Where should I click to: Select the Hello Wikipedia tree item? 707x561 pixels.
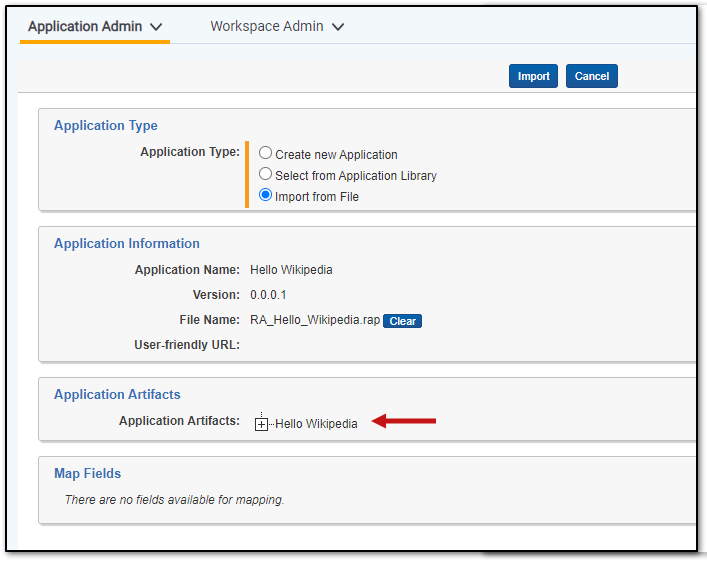316,424
